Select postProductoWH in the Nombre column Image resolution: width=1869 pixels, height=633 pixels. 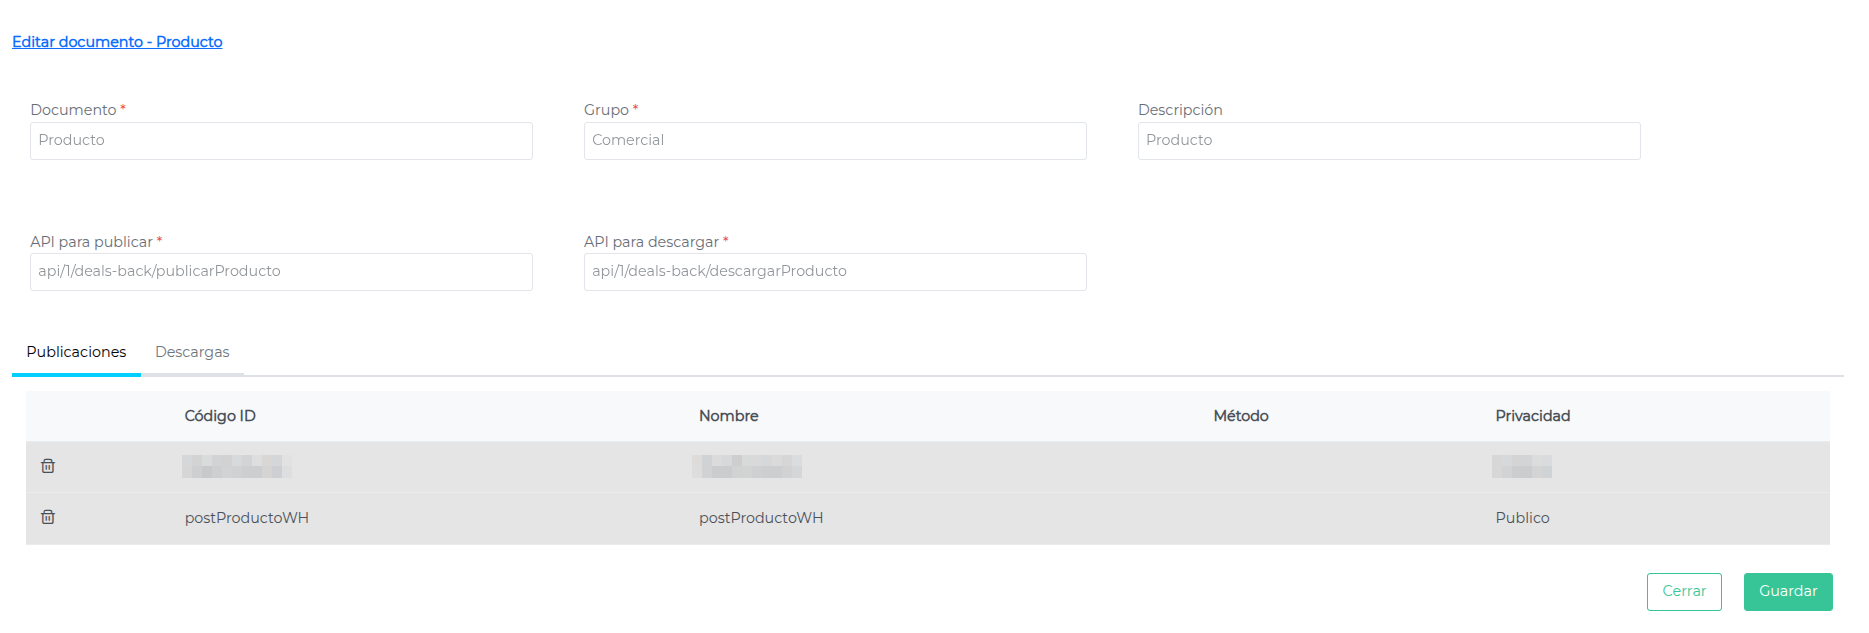click(760, 518)
